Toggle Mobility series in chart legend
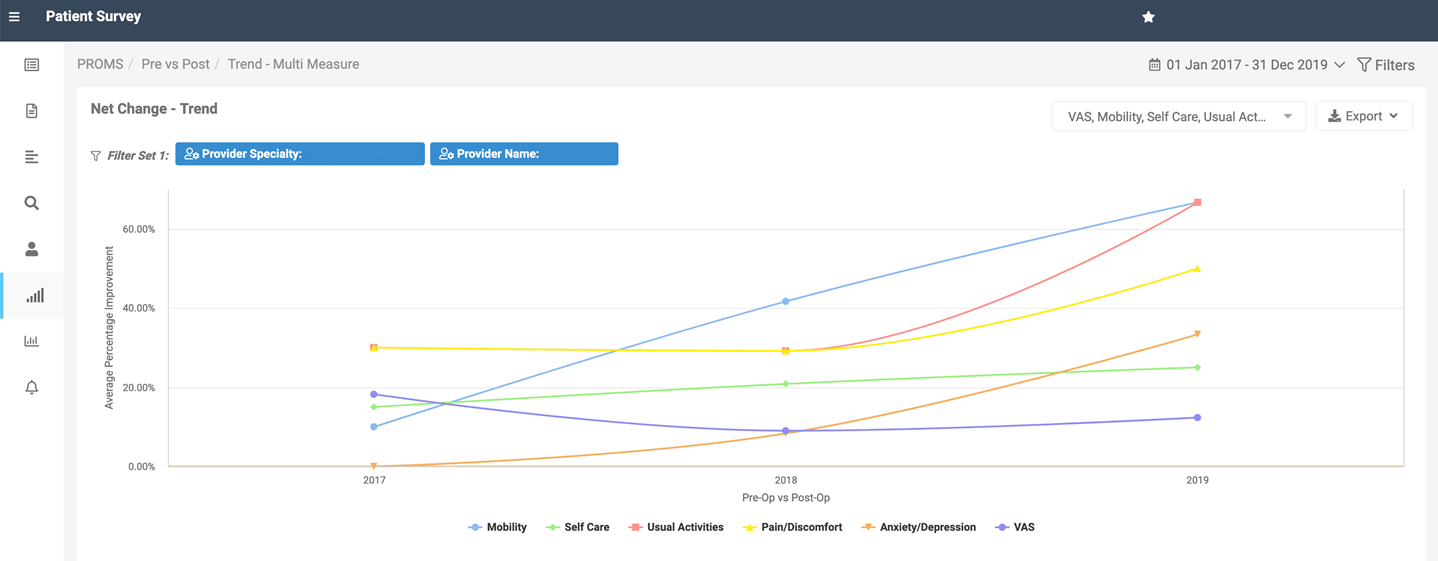The height and width of the screenshot is (561, 1438). (498, 527)
